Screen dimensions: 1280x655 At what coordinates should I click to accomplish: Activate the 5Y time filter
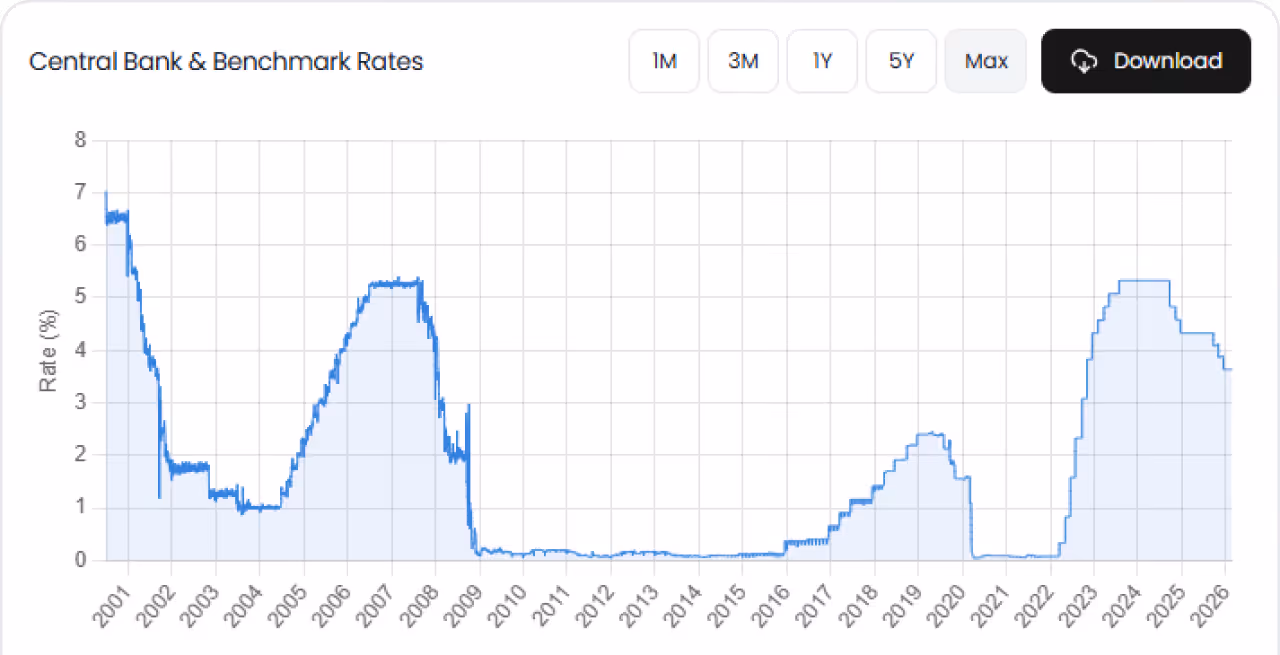pyautogui.click(x=900, y=61)
